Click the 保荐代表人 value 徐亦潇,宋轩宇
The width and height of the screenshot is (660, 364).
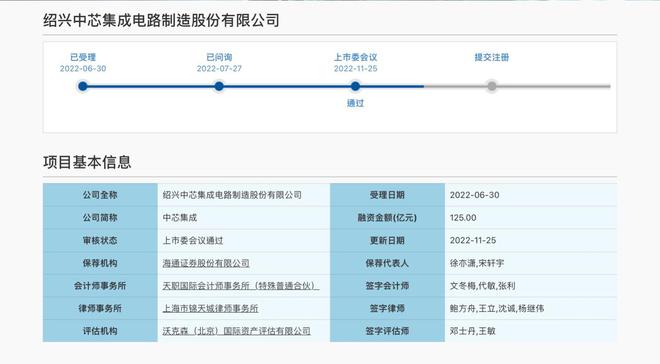(476, 263)
